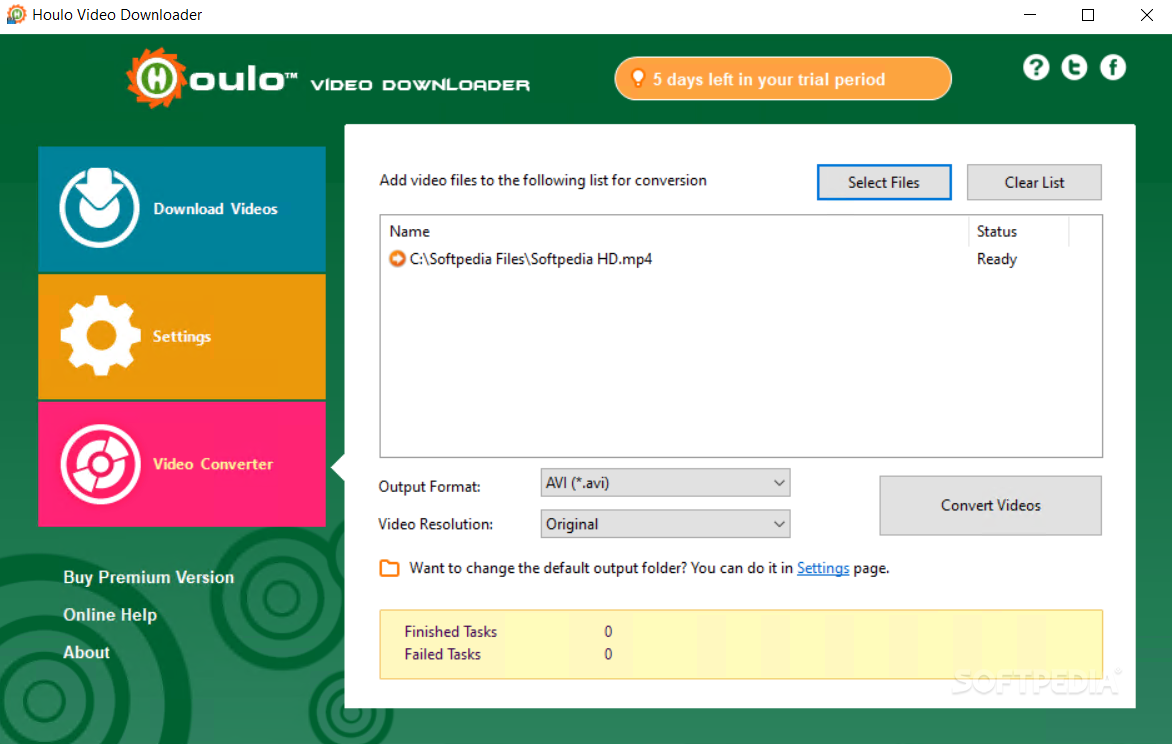Click 'Add video files to the following list' text

[543, 180]
